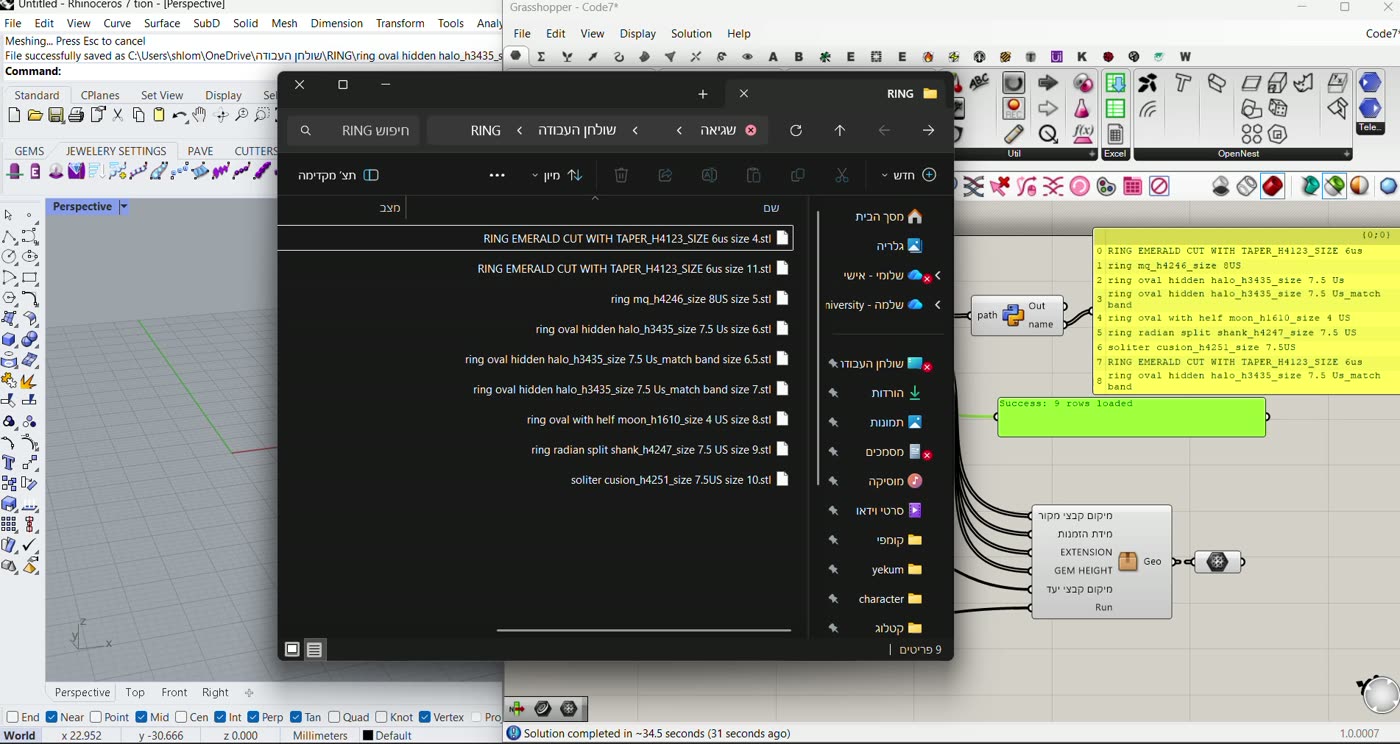Viewport: 1400px width, 744px height.
Task: Click the Python script component icon on canvas
Action: (x=1013, y=315)
